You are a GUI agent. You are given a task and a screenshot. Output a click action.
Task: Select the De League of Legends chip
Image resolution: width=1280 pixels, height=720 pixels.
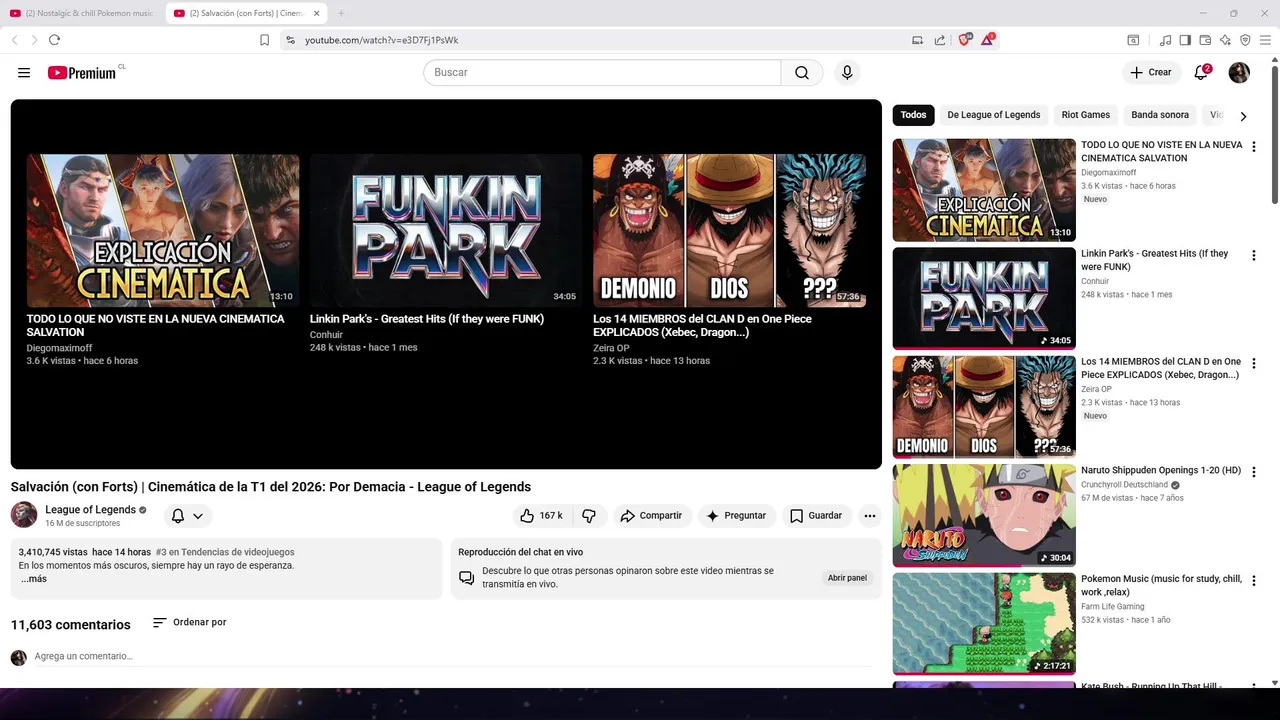tap(994, 115)
